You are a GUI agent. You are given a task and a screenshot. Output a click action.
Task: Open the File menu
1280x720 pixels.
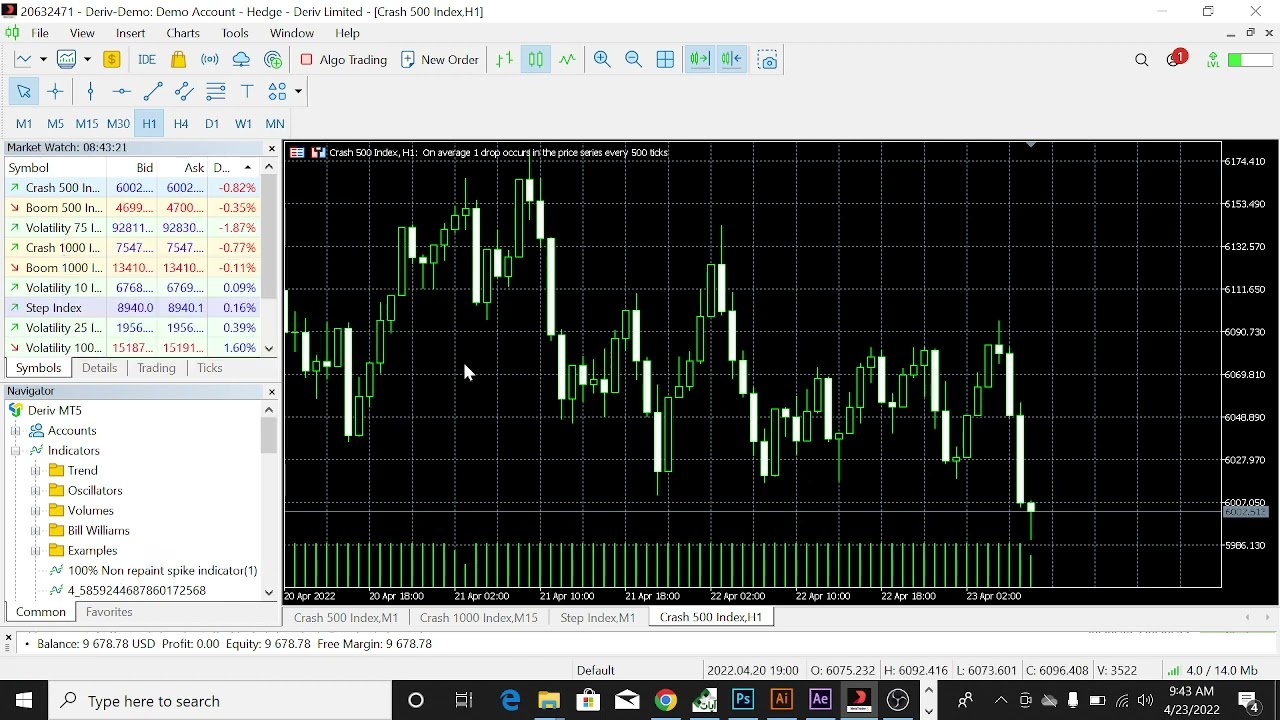tap(41, 33)
